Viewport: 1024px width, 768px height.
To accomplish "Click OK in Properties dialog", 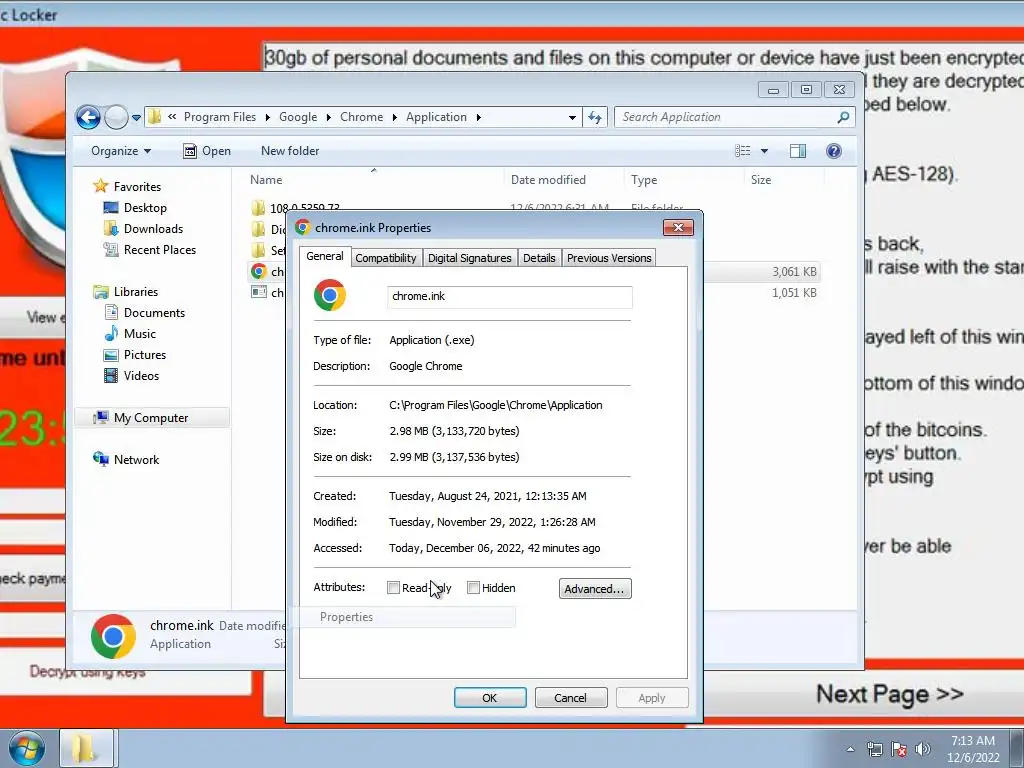I will 490,697.
